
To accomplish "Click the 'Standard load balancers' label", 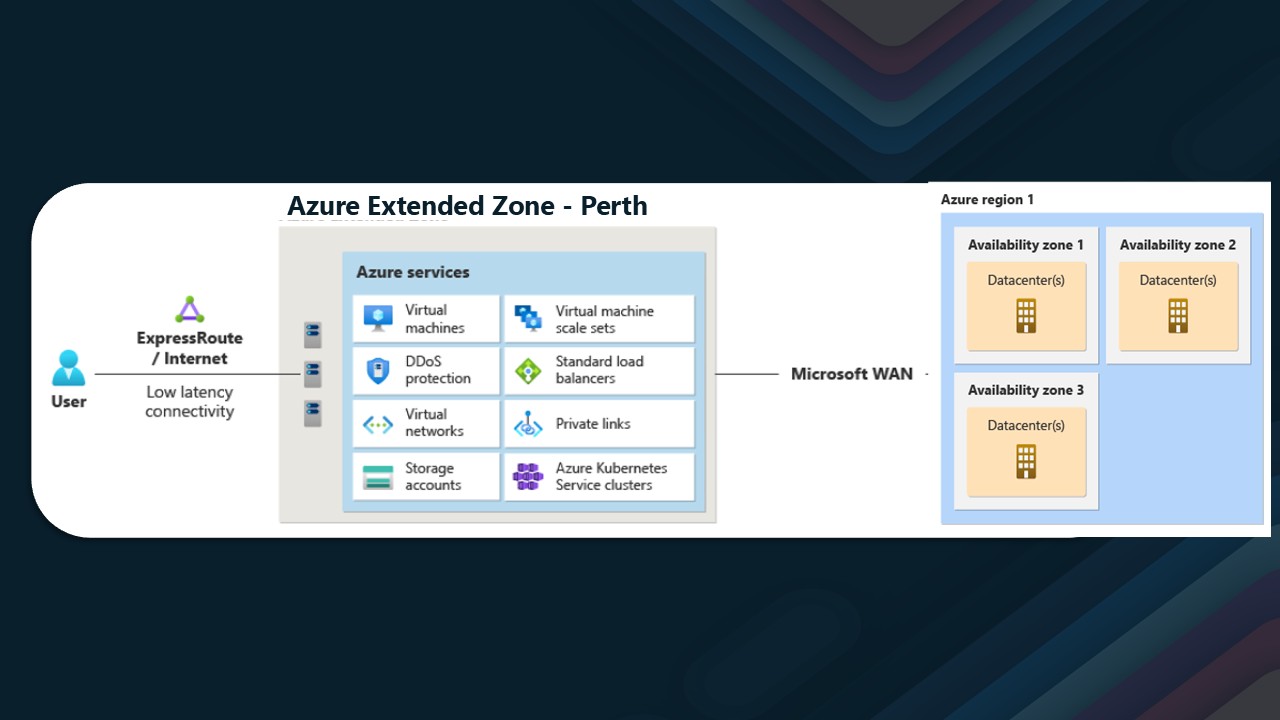I will (600, 370).
